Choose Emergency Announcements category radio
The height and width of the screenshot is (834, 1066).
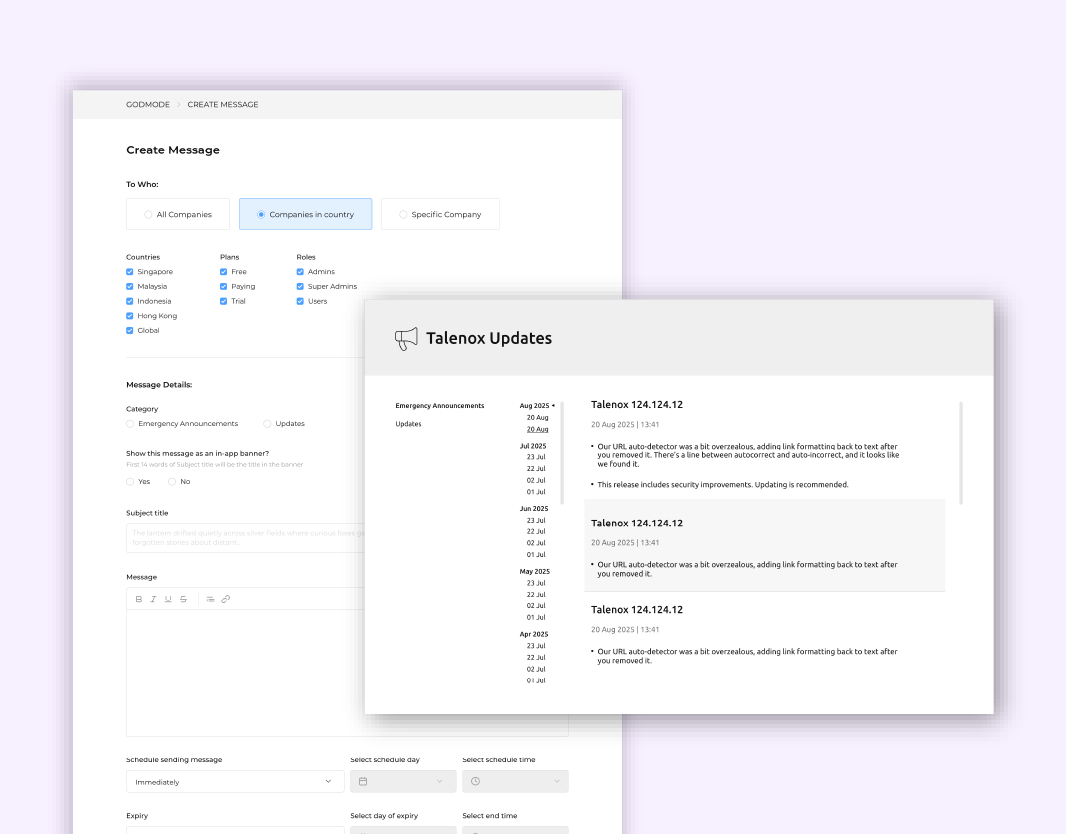(x=130, y=424)
